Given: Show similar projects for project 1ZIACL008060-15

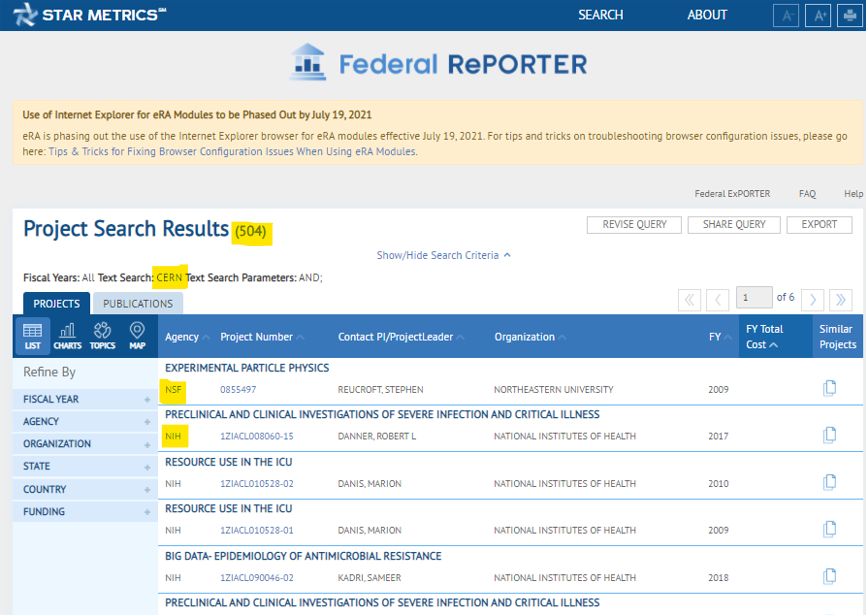Looking at the screenshot, I should (x=830, y=435).
